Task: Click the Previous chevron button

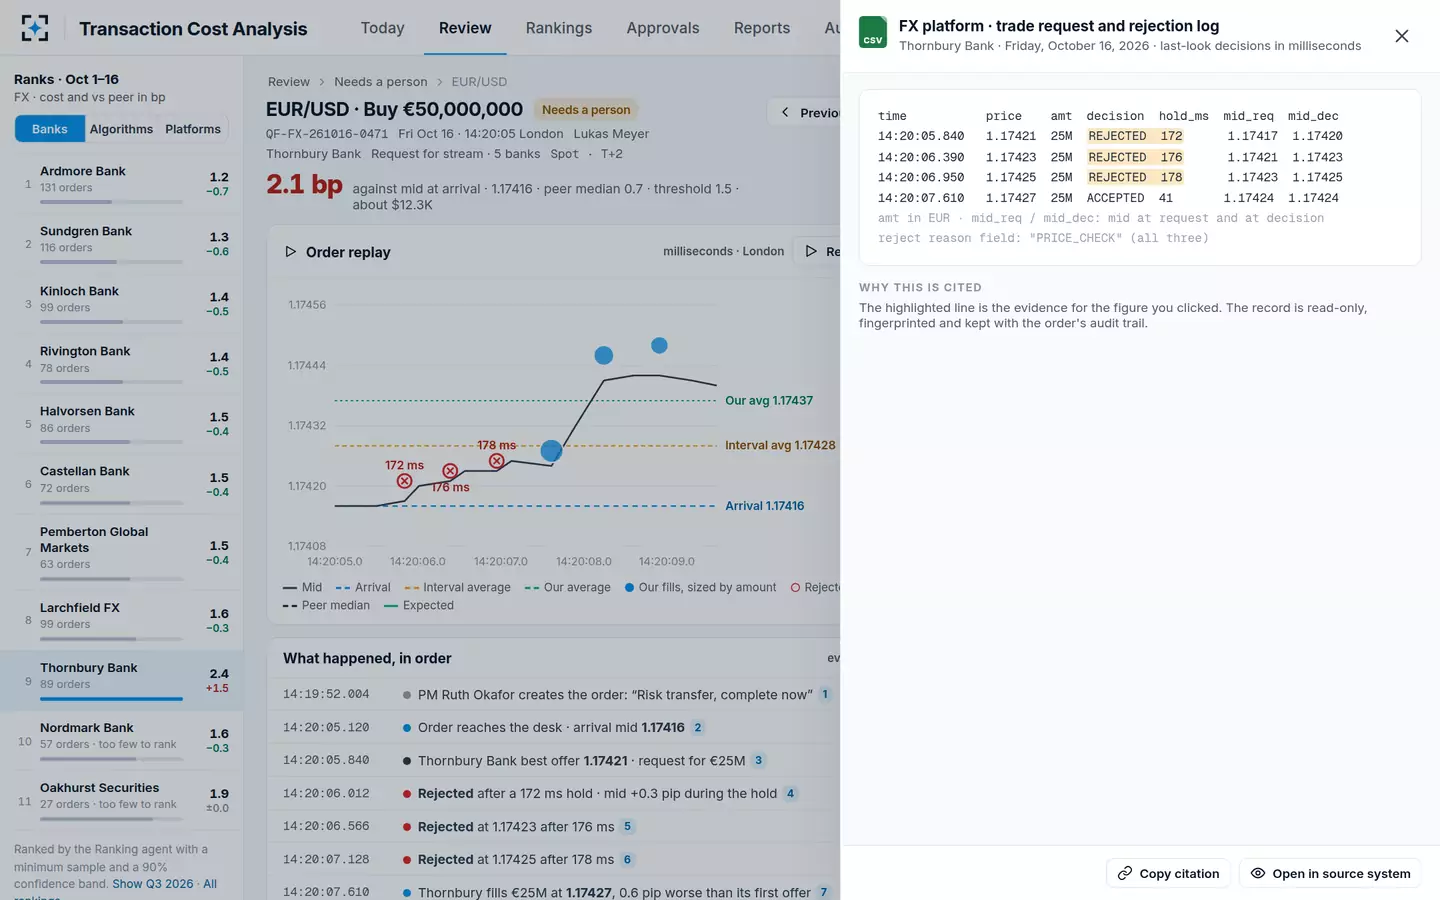Action: point(785,113)
